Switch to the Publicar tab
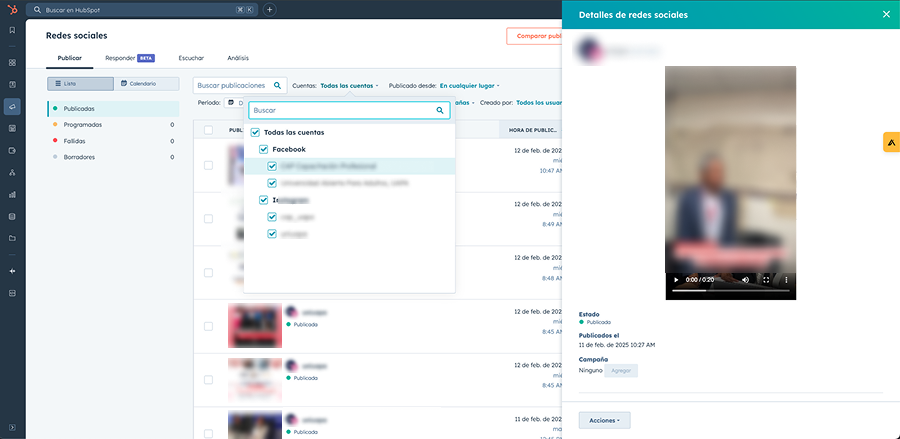Image resolution: width=900 pixels, height=439 pixels. (x=69, y=58)
